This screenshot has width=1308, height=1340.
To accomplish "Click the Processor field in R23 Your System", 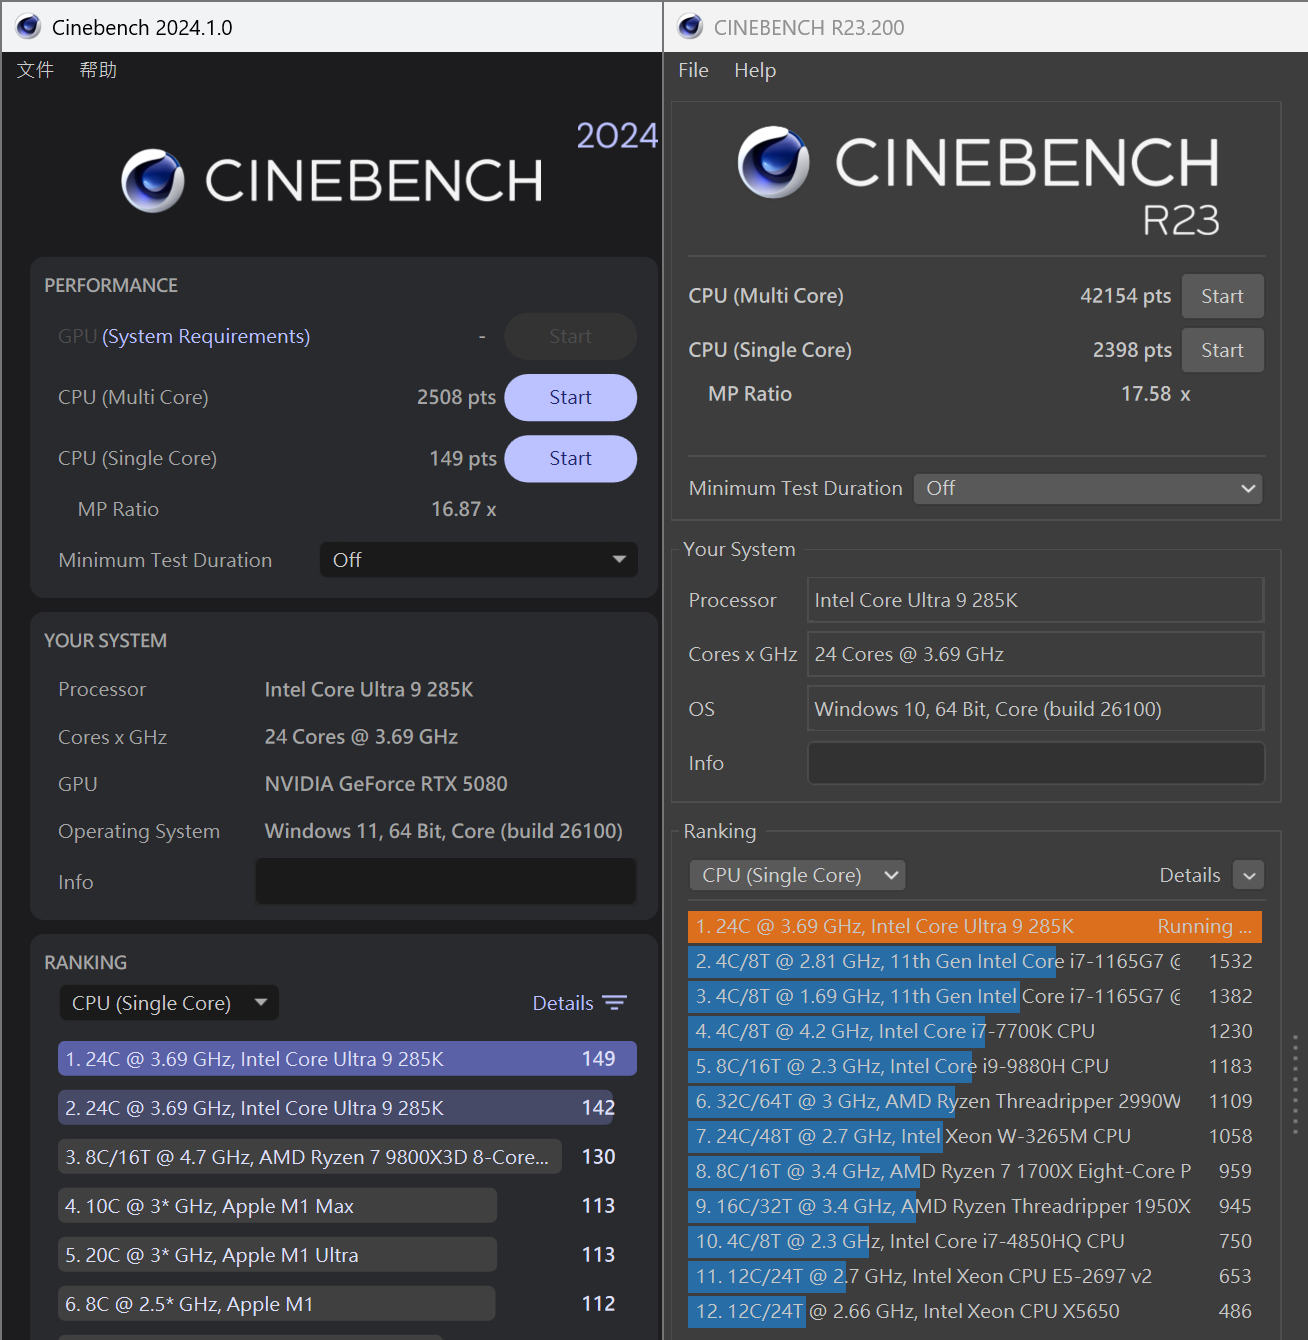I will point(1036,600).
